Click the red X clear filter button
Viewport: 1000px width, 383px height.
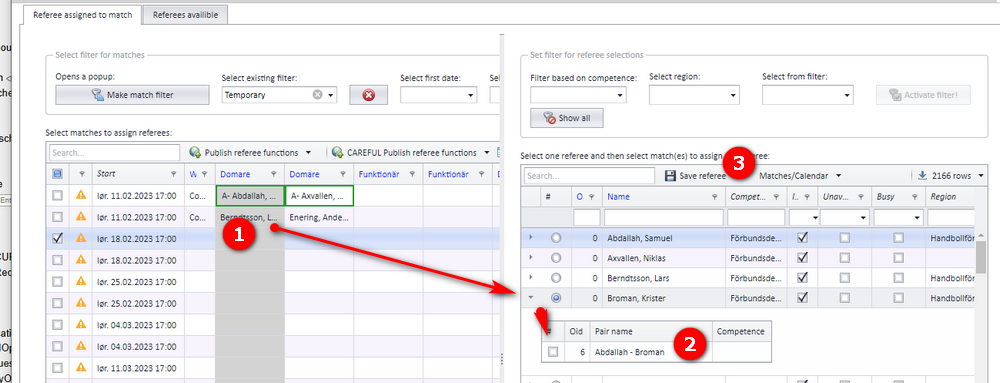(x=368, y=95)
